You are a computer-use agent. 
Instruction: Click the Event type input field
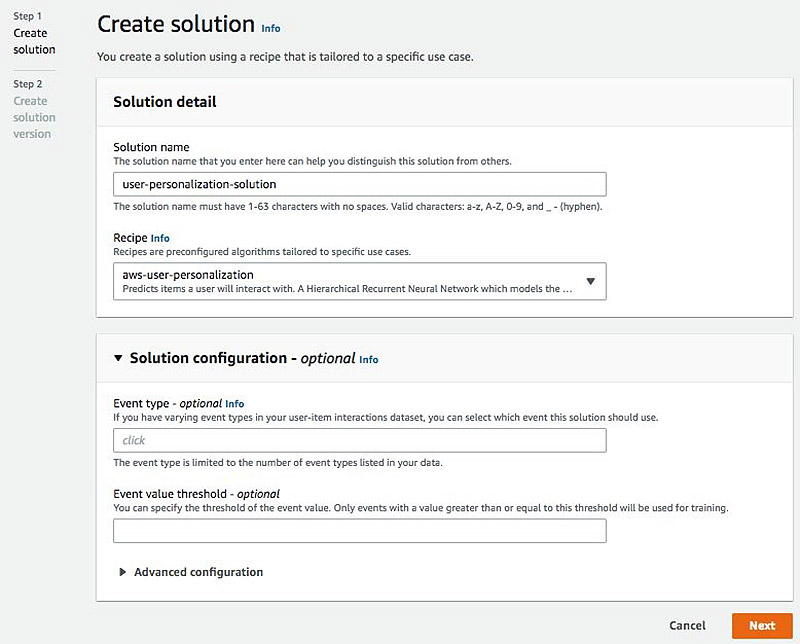(360, 440)
